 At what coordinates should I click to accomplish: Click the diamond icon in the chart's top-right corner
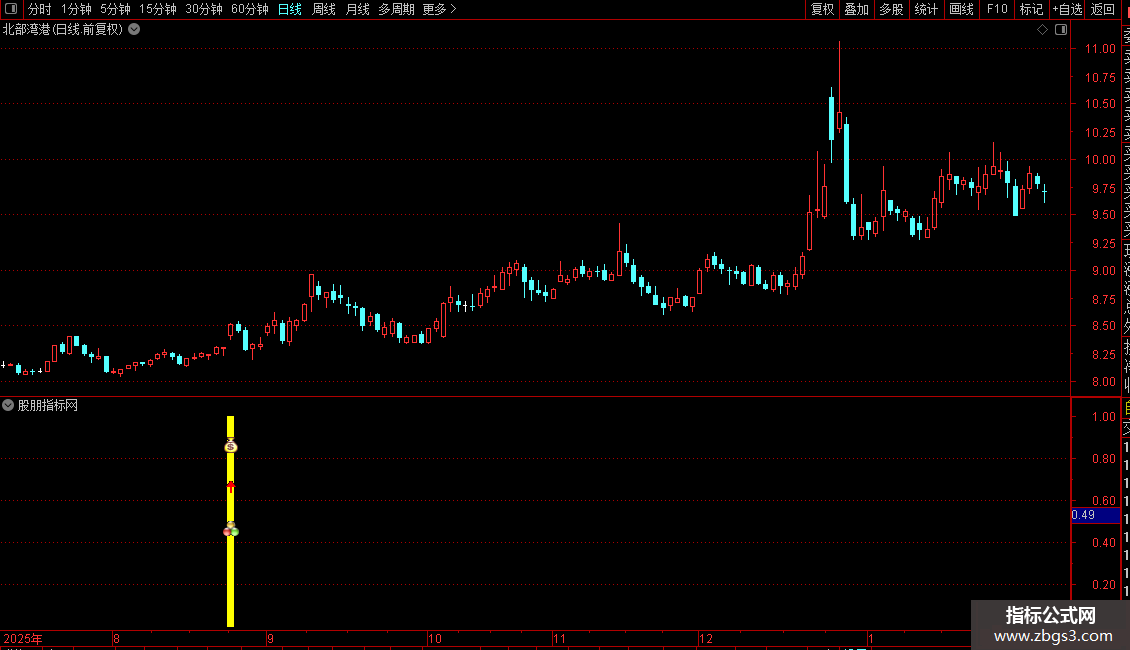pos(1042,30)
